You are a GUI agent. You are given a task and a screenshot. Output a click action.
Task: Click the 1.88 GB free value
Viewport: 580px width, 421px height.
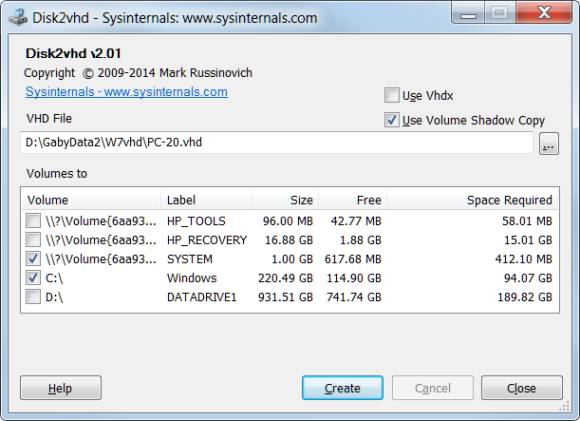[360, 240]
